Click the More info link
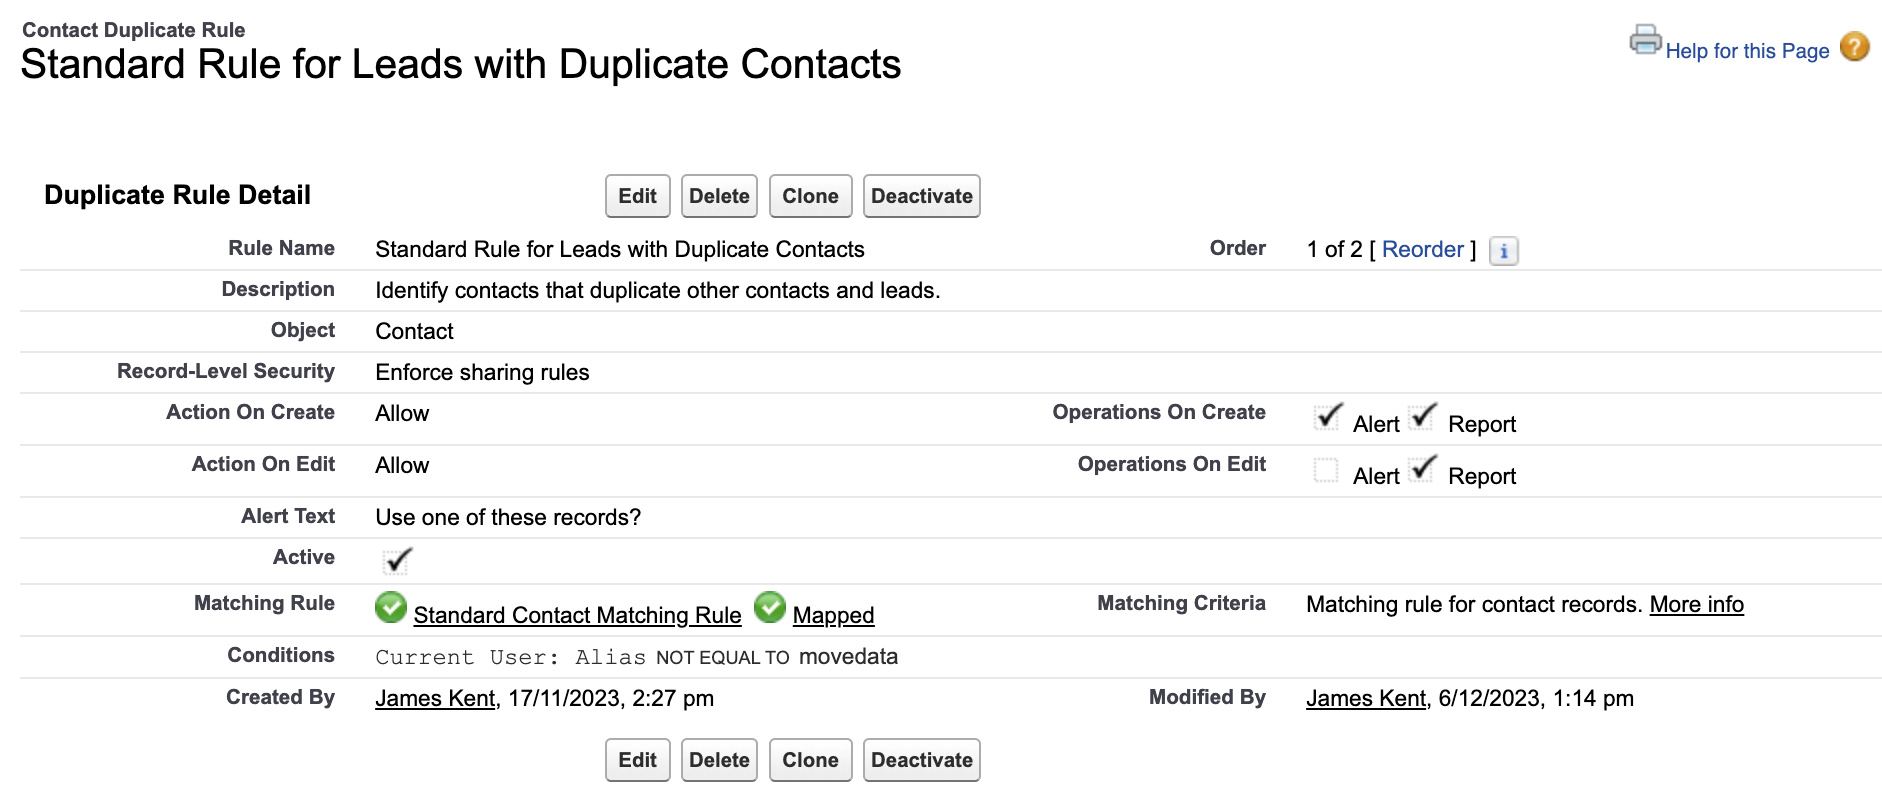 pyautogui.click(x=1696, y=604)
